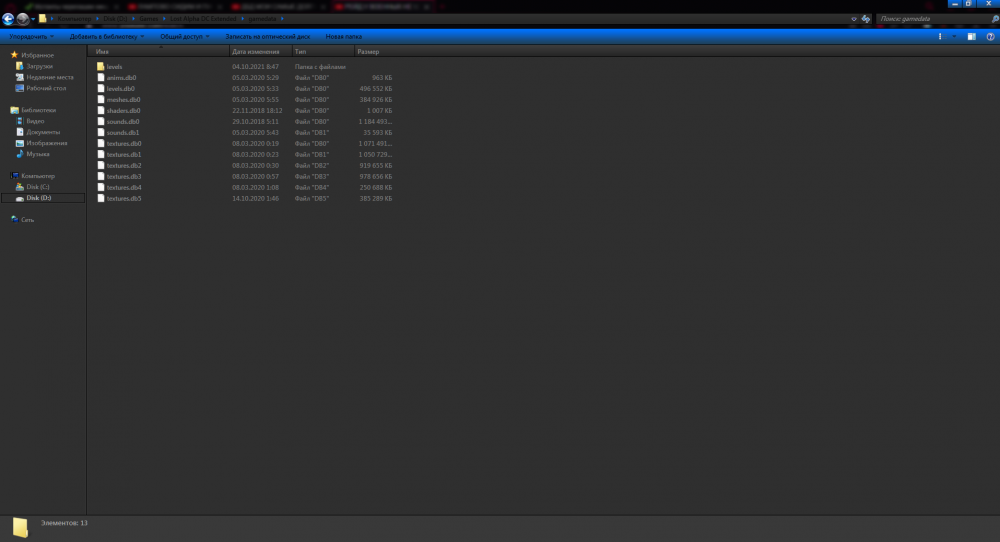
Task: Open the view options dropdown arrow
Action: 954,36
